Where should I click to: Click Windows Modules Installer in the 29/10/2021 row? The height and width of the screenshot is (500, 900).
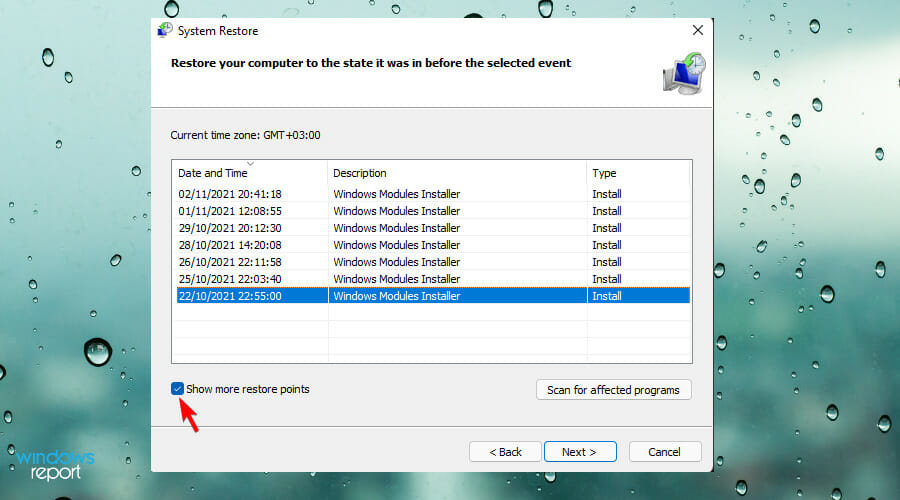(x=397, y=228)
